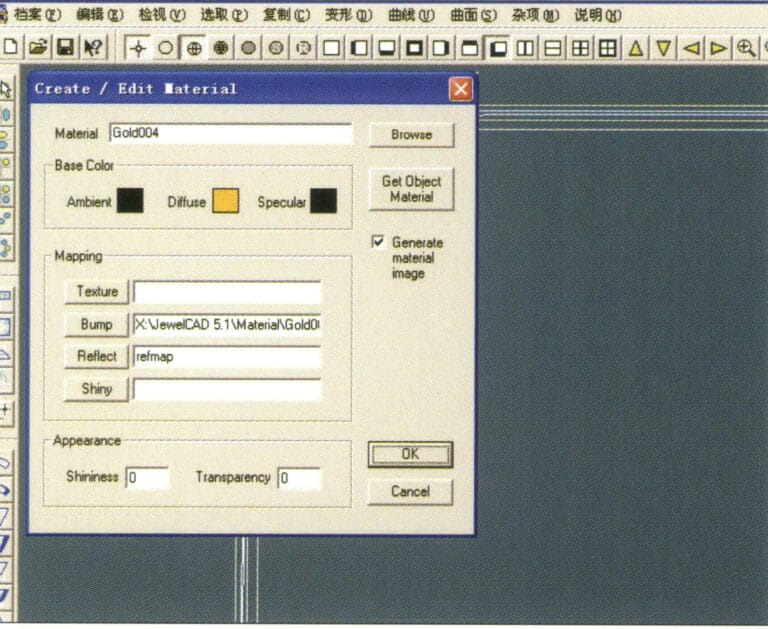The image size is (768, 629).
Task: Show the bold four-pane grid view icon
Action: [x=608, y=48]
